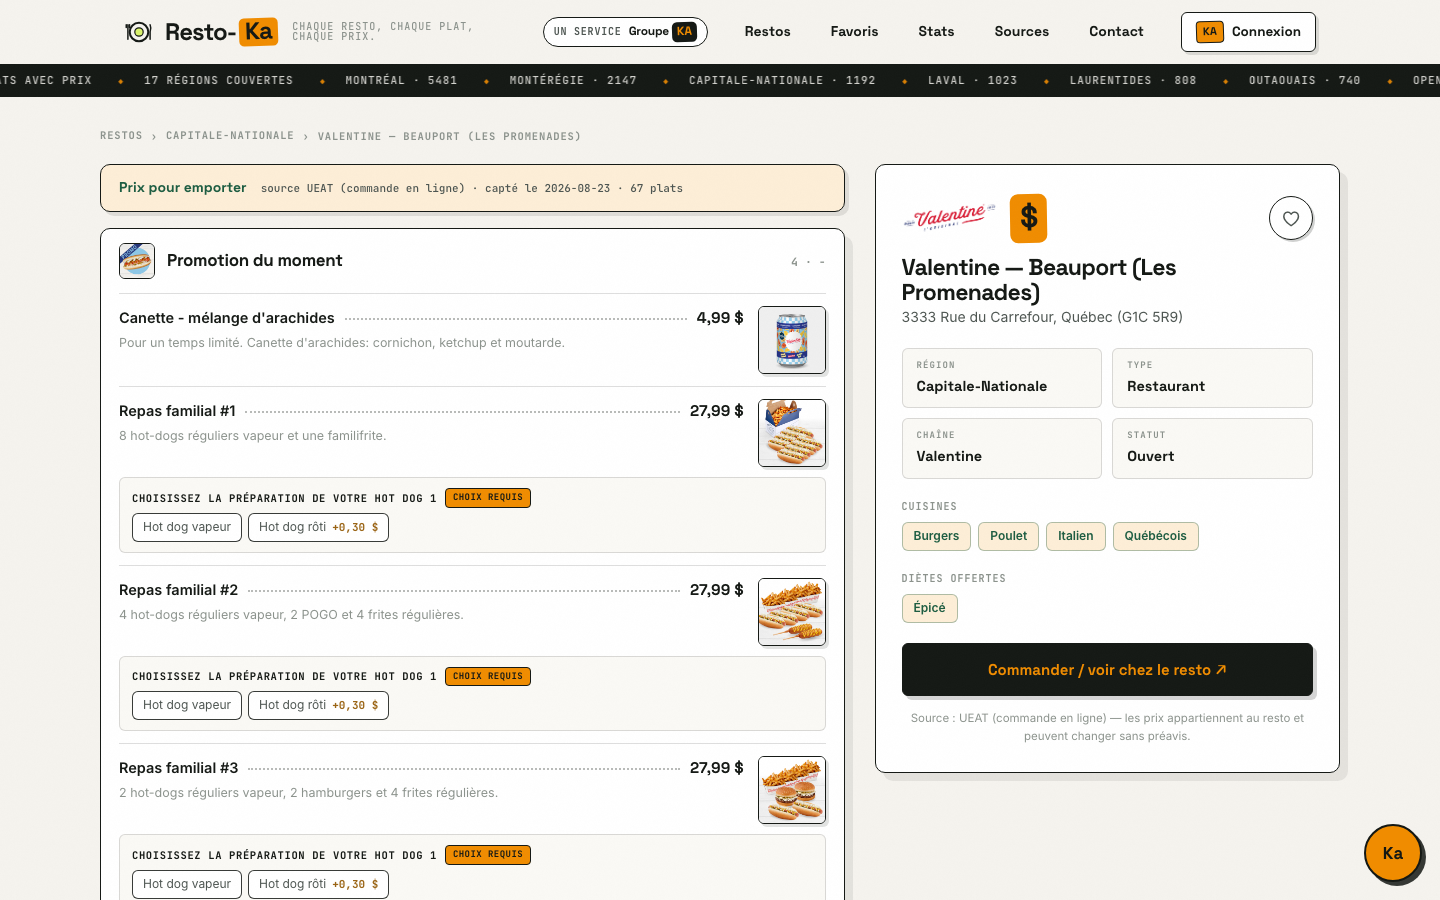Click the Valentine chain logo
Screen dimensions: 1440x900
pos(950,217)
